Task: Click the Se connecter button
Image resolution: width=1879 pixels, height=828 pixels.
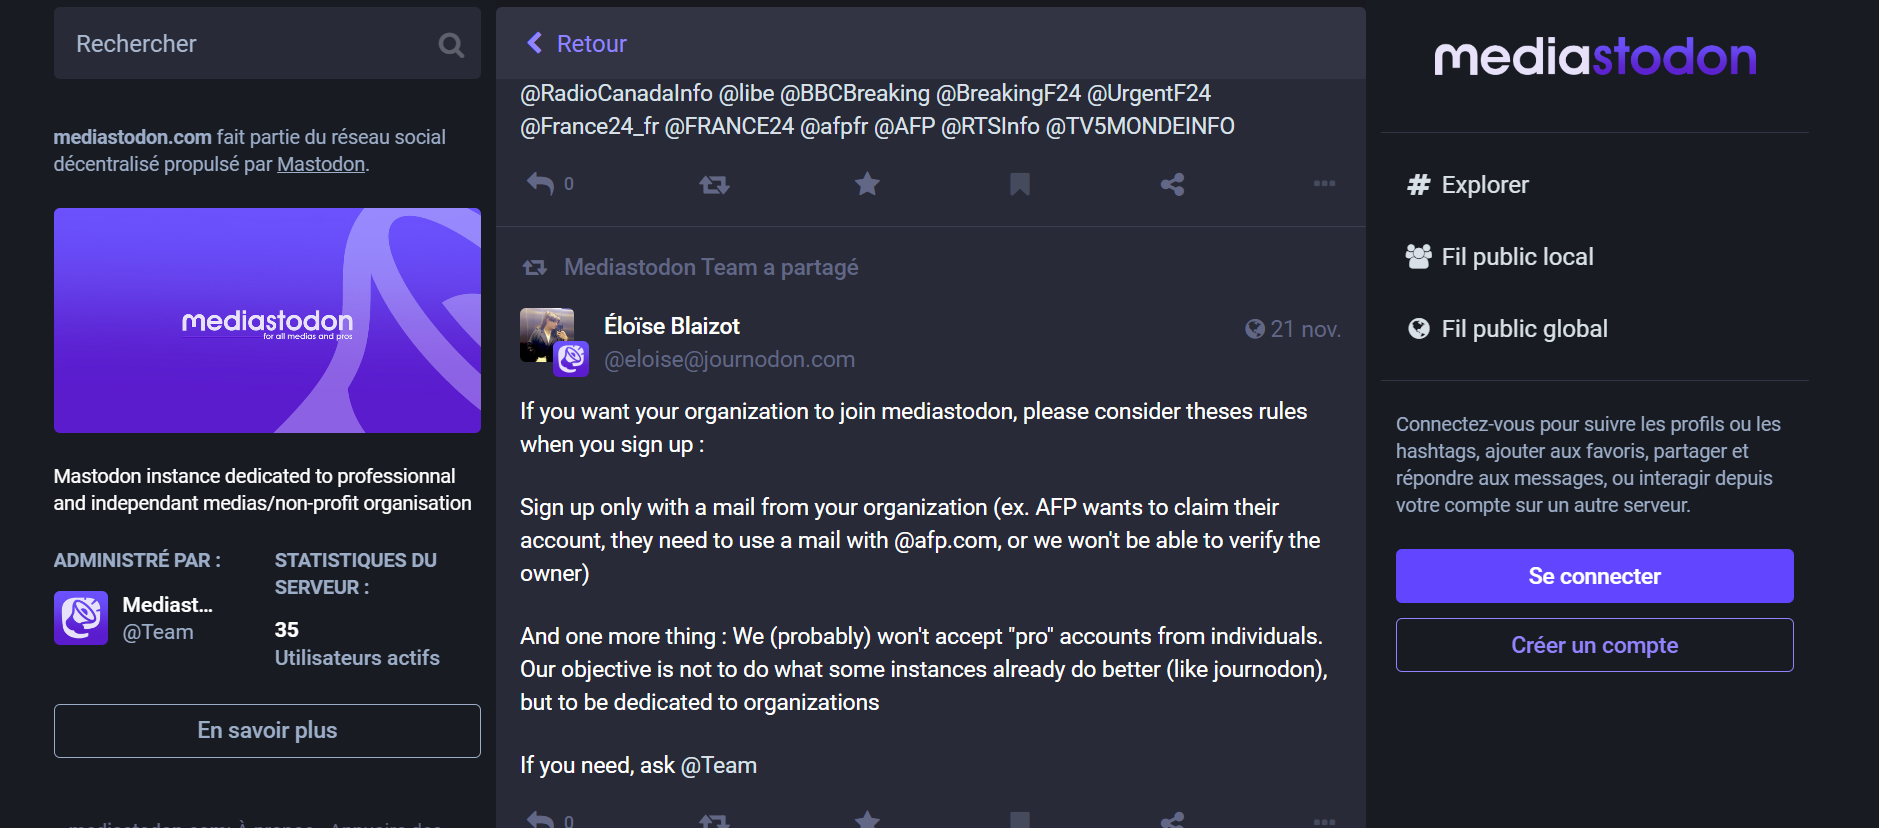Action: [x=1594, y=576]
